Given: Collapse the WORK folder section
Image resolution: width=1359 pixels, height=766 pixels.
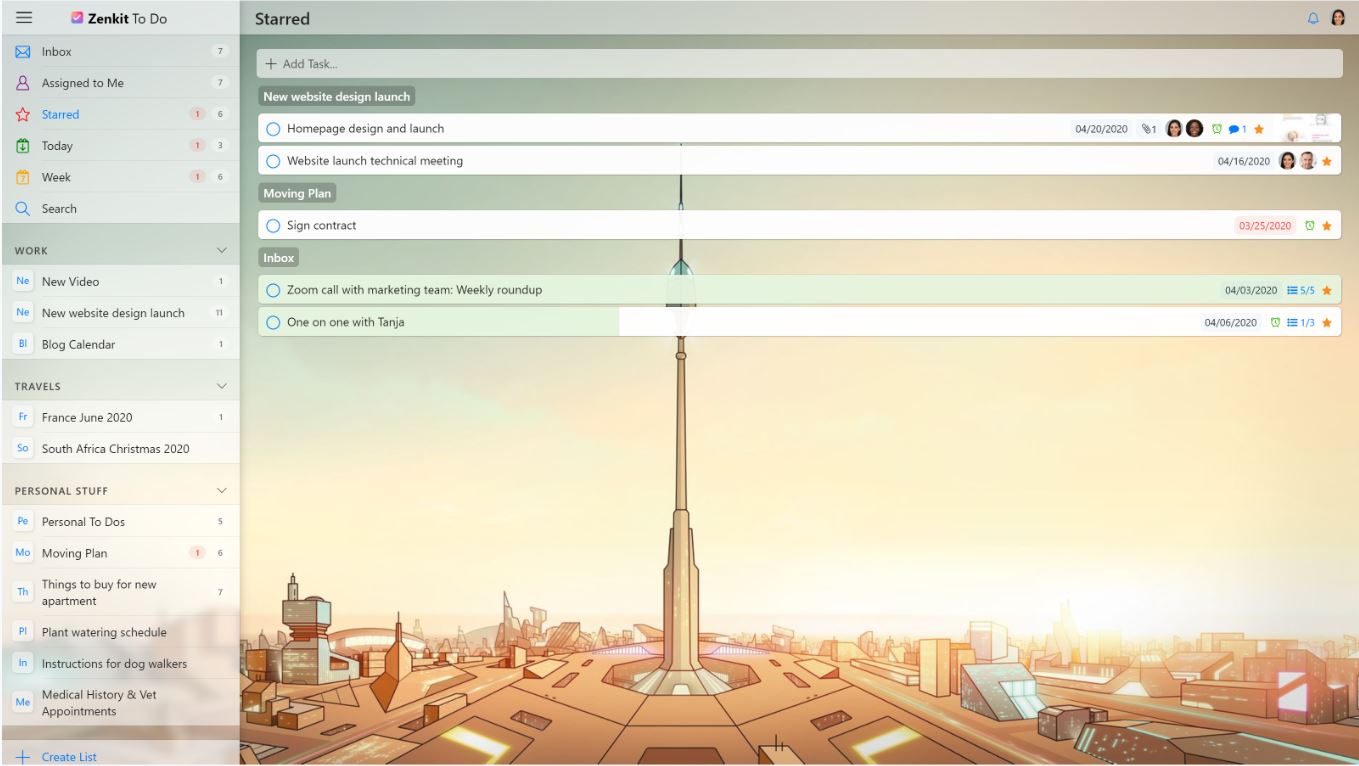Looking at the screenshot, I should tap(222, 250).
